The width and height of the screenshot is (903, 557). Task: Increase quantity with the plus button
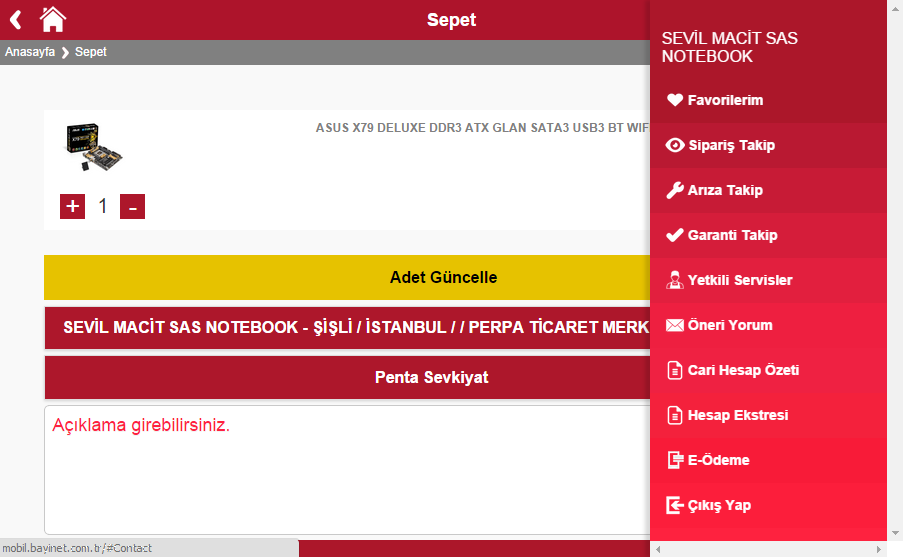point(73,206)
